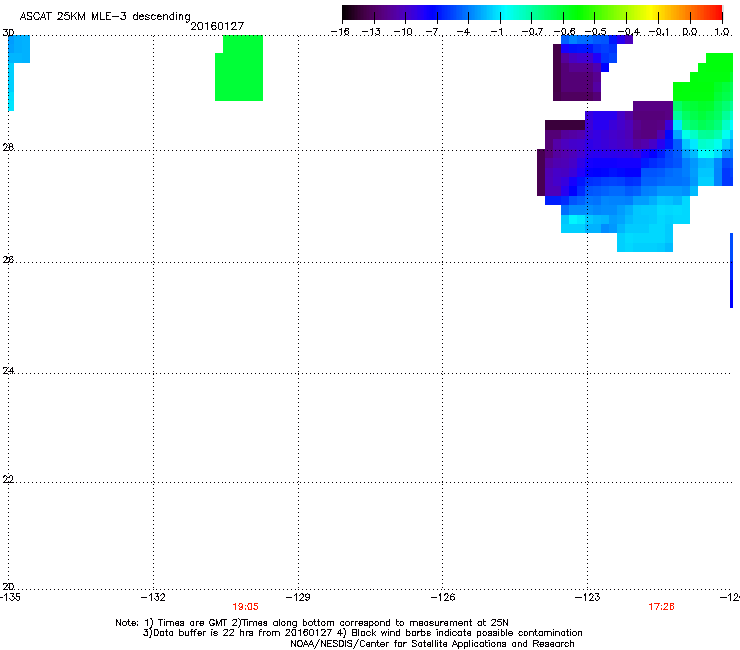Image resolution: width=740 pixels, height=650 pixels.
Task: Click the longitude label '-123'
Action: pos(588,597)
